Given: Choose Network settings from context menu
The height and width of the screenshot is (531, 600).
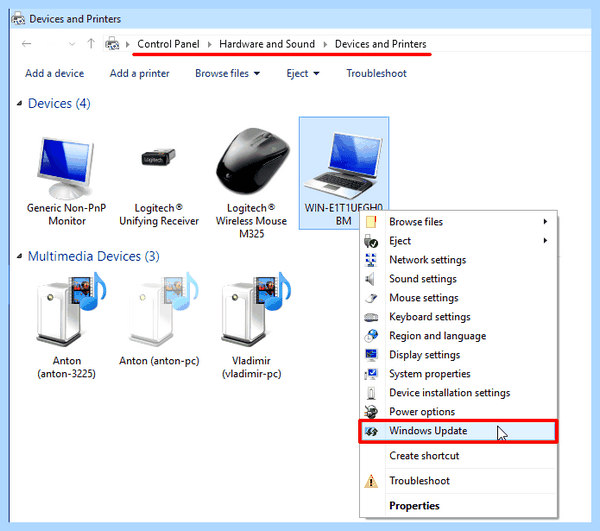Looking at the screenshot, I should pos(458,260).
